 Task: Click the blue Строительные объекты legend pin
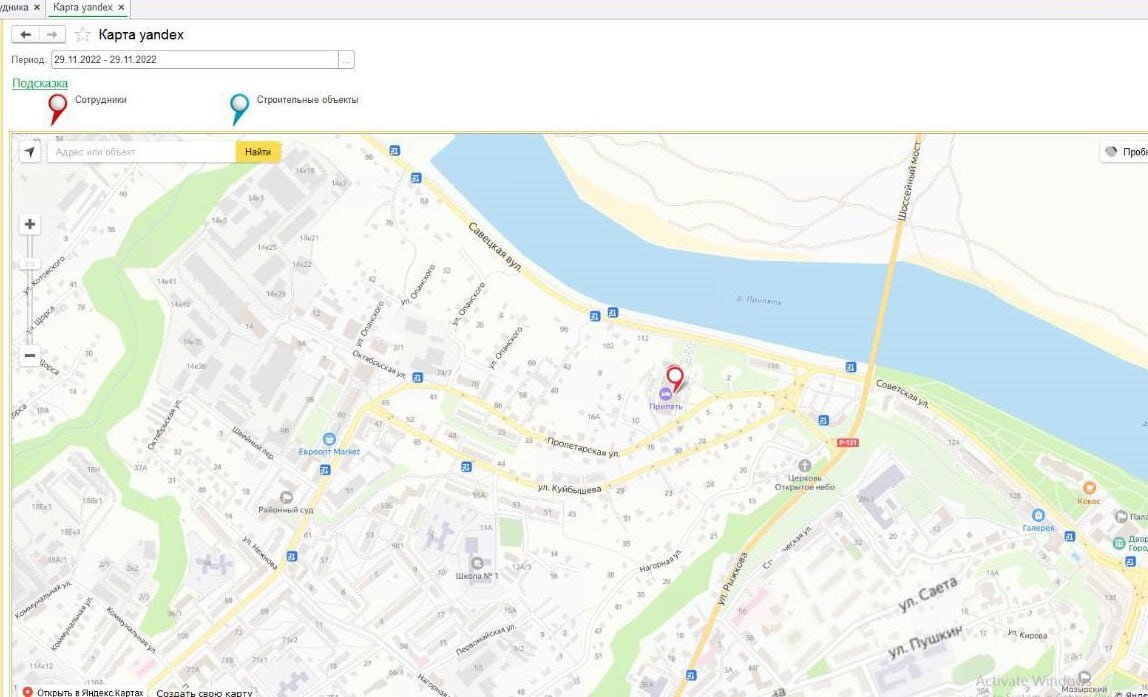pos(239,108)
